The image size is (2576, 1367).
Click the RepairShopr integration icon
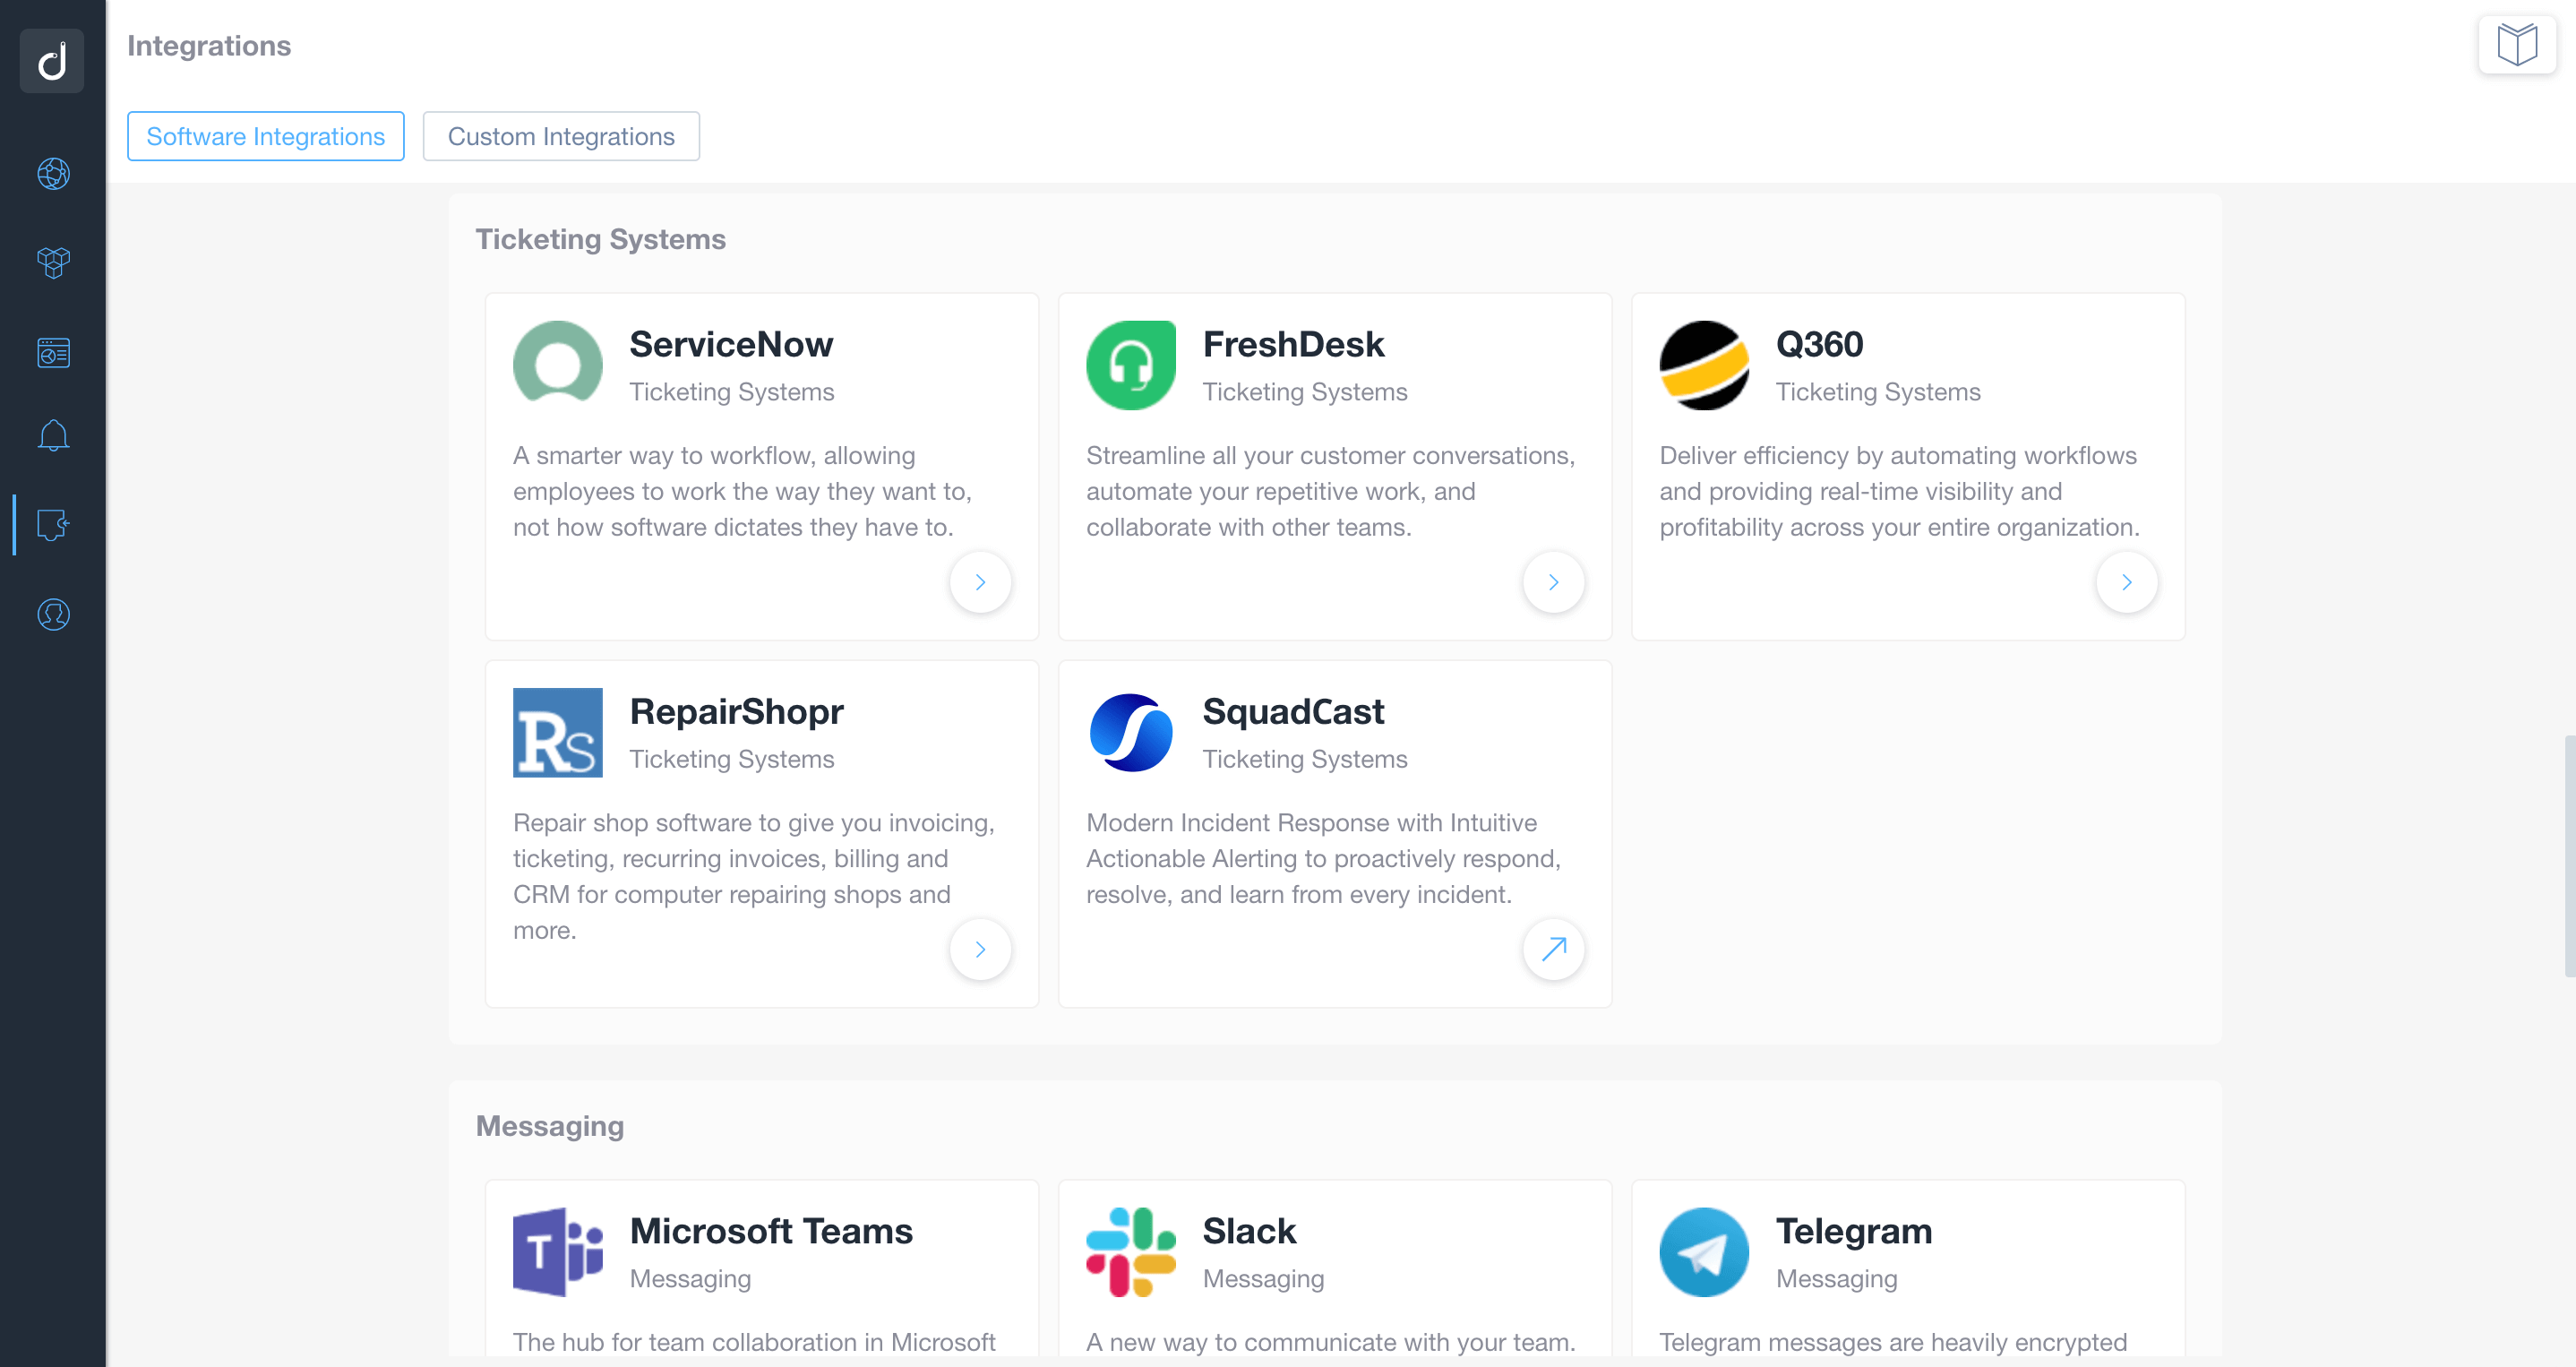pyautogui.click(x=557, y=731)
